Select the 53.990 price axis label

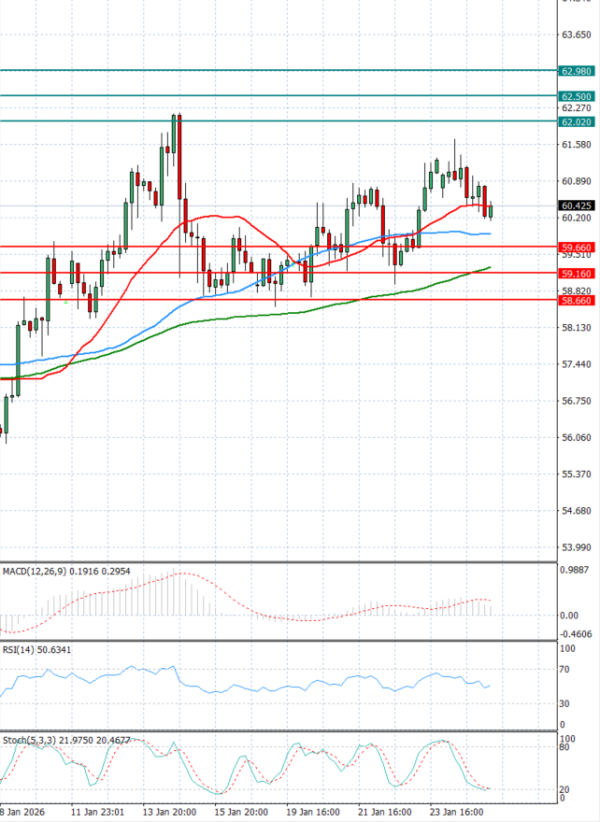pyautogui.click(x=577, y=548)
